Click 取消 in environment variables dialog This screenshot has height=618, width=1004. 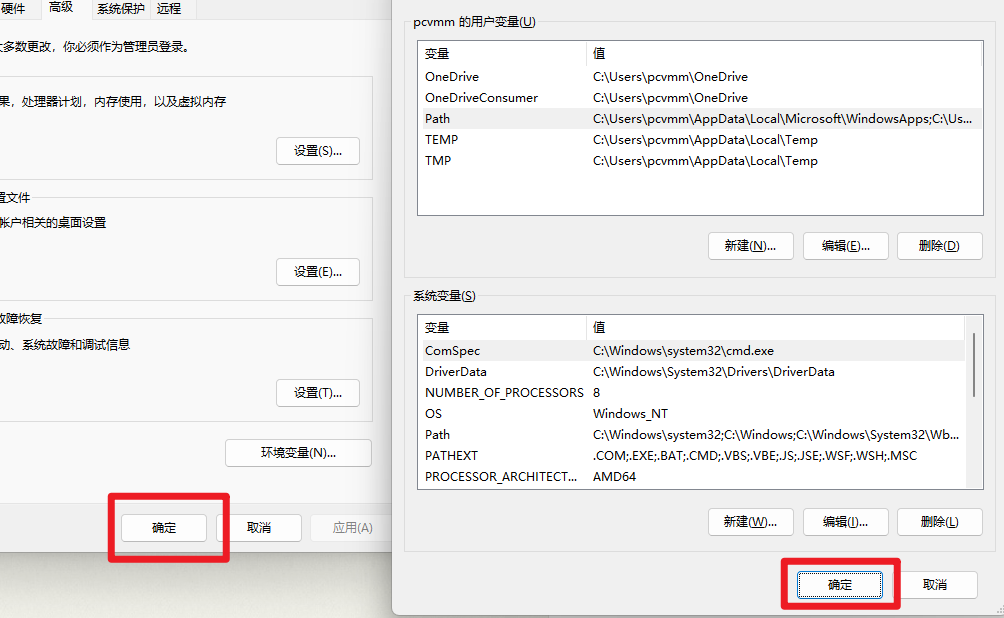(x=935, y=585)
